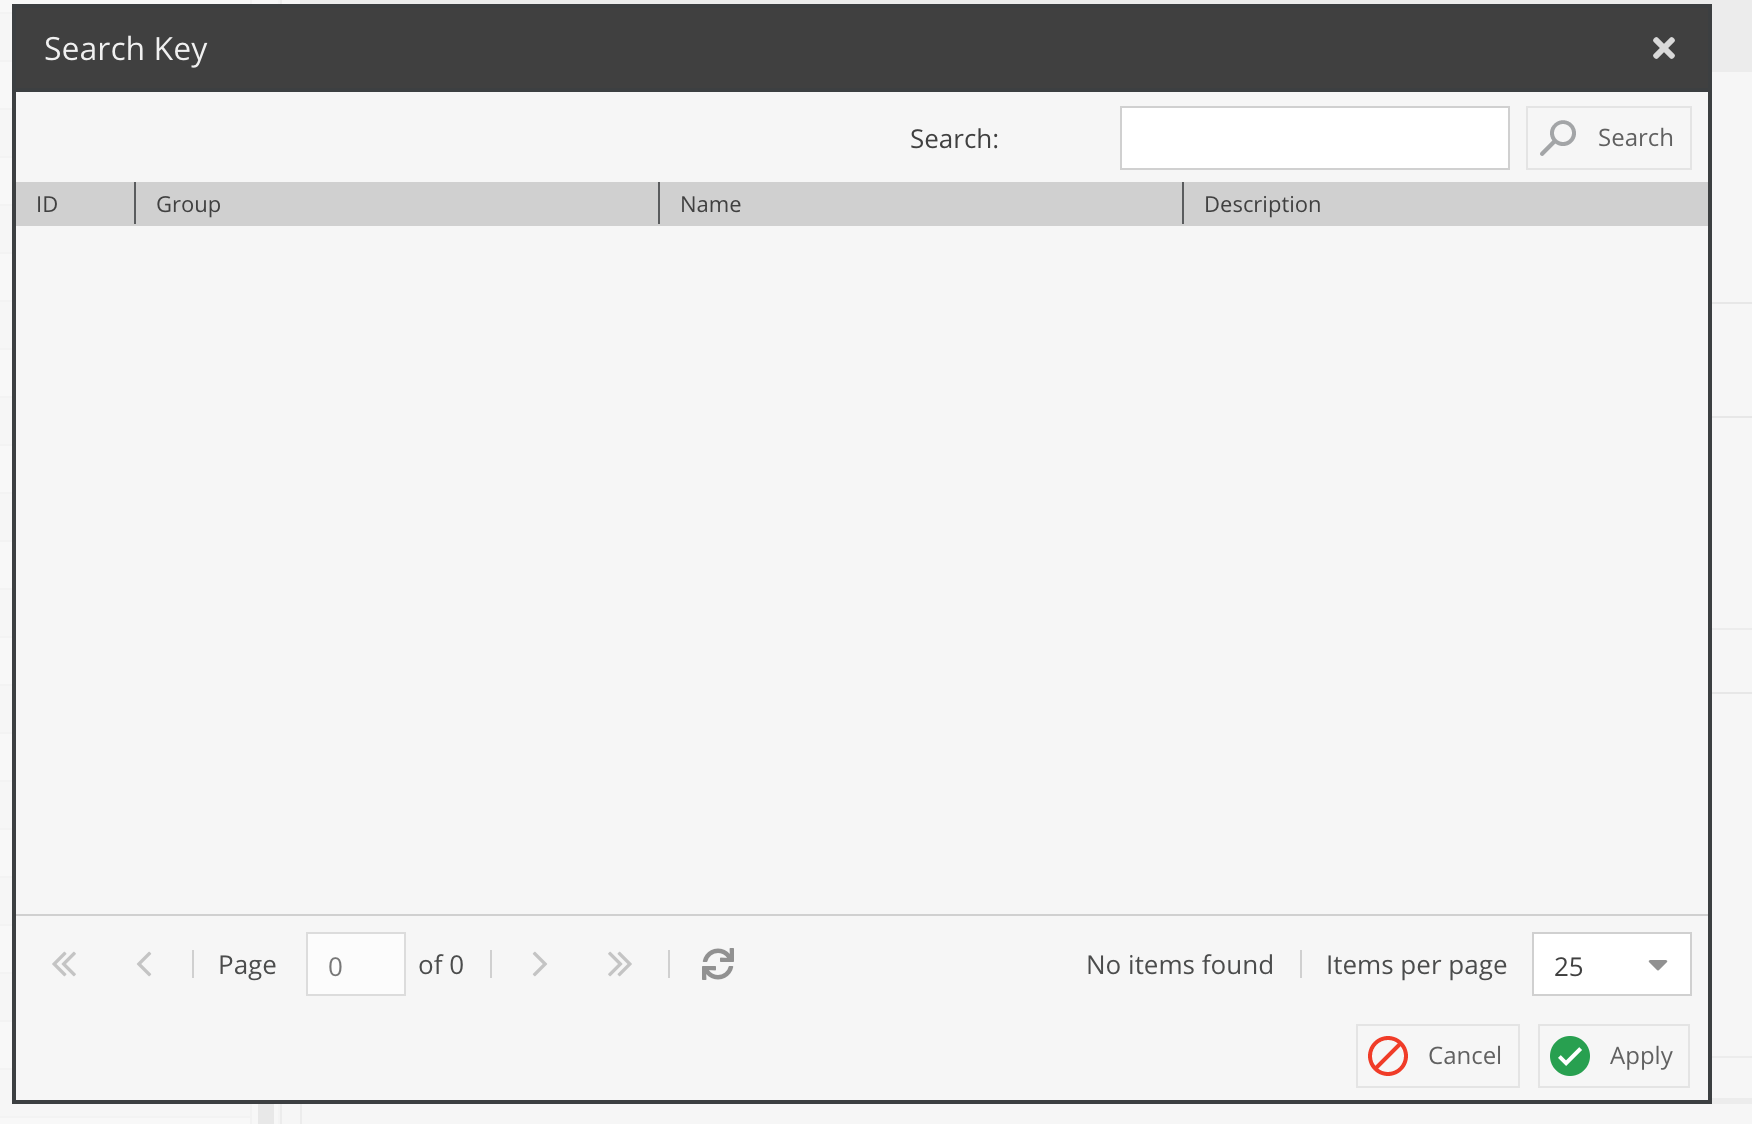Viewport: 1752px width, 1124px height.
Task: Click the 'Items per page' label
Action: (x=1416, y=965)
